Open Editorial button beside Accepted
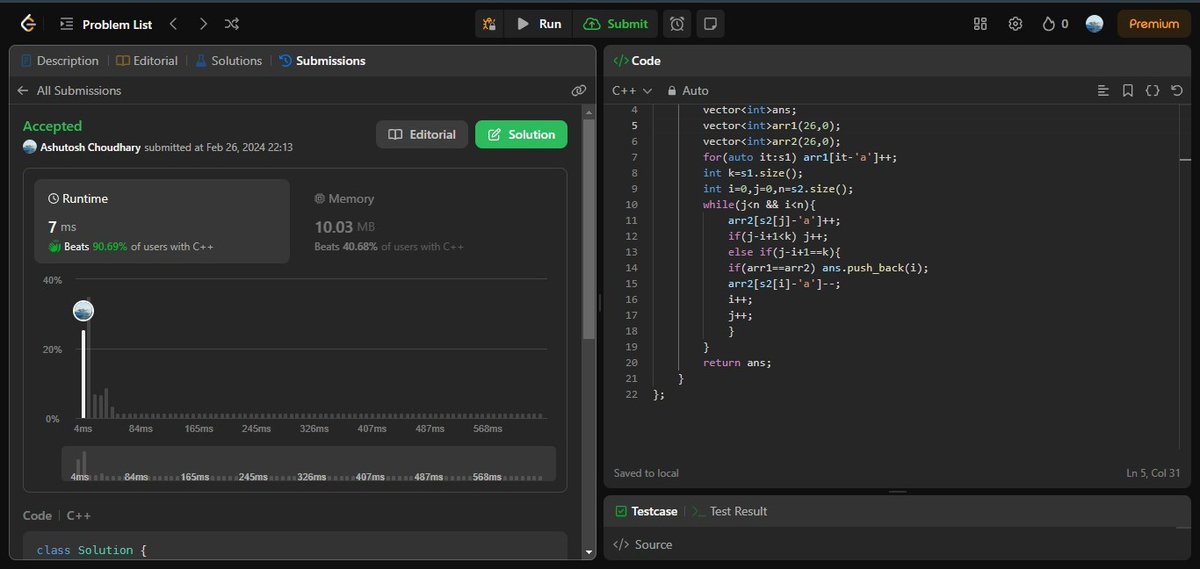Image resolution: width=1200 pixels, height=569 pixels. [x=422, y=134]
